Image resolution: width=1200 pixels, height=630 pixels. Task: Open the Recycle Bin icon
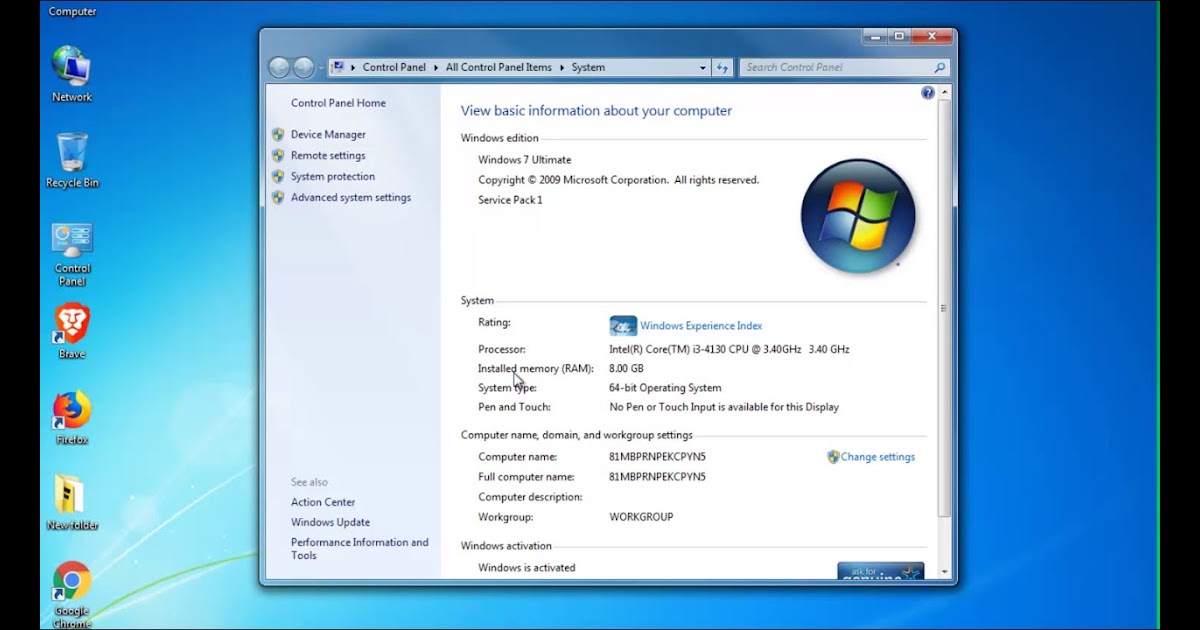click(72, 160)
